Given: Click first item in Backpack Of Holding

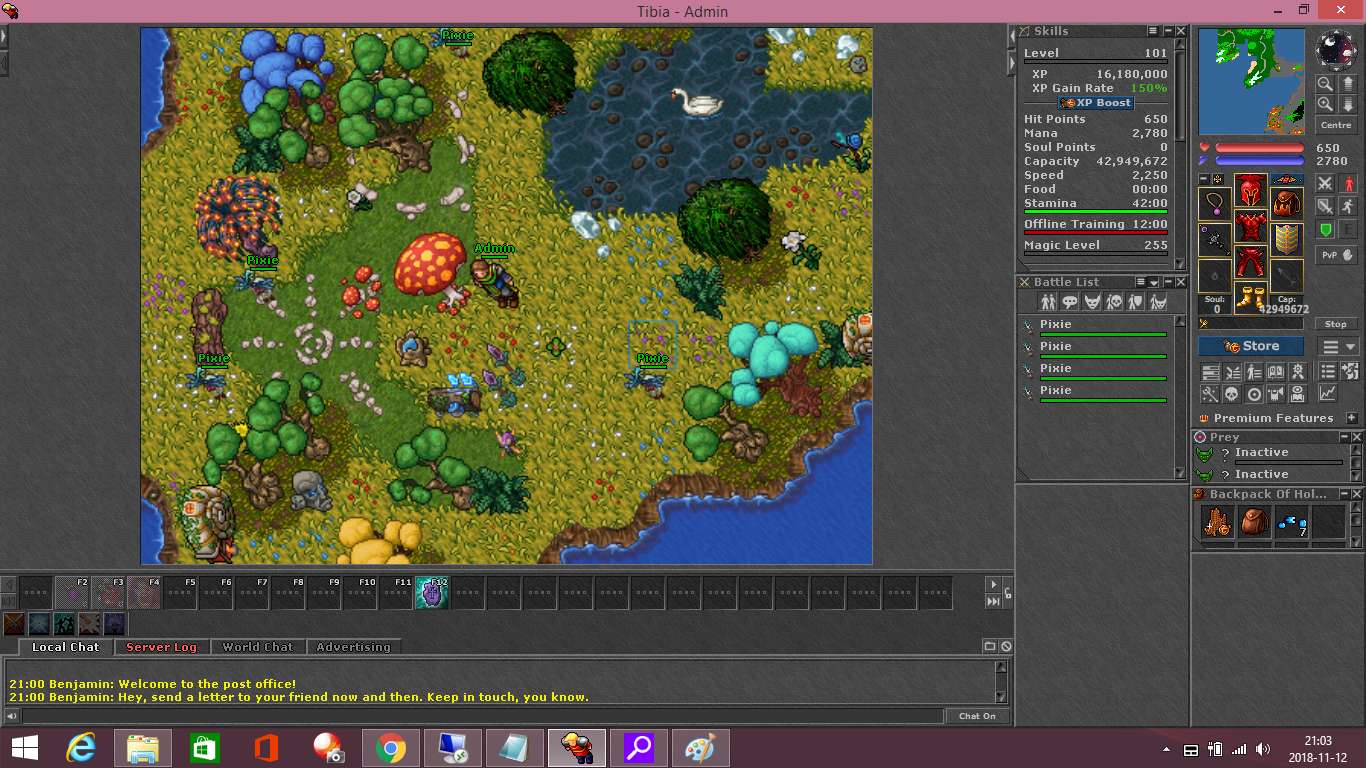Looking at the screenshot, I should point(1217,522).
